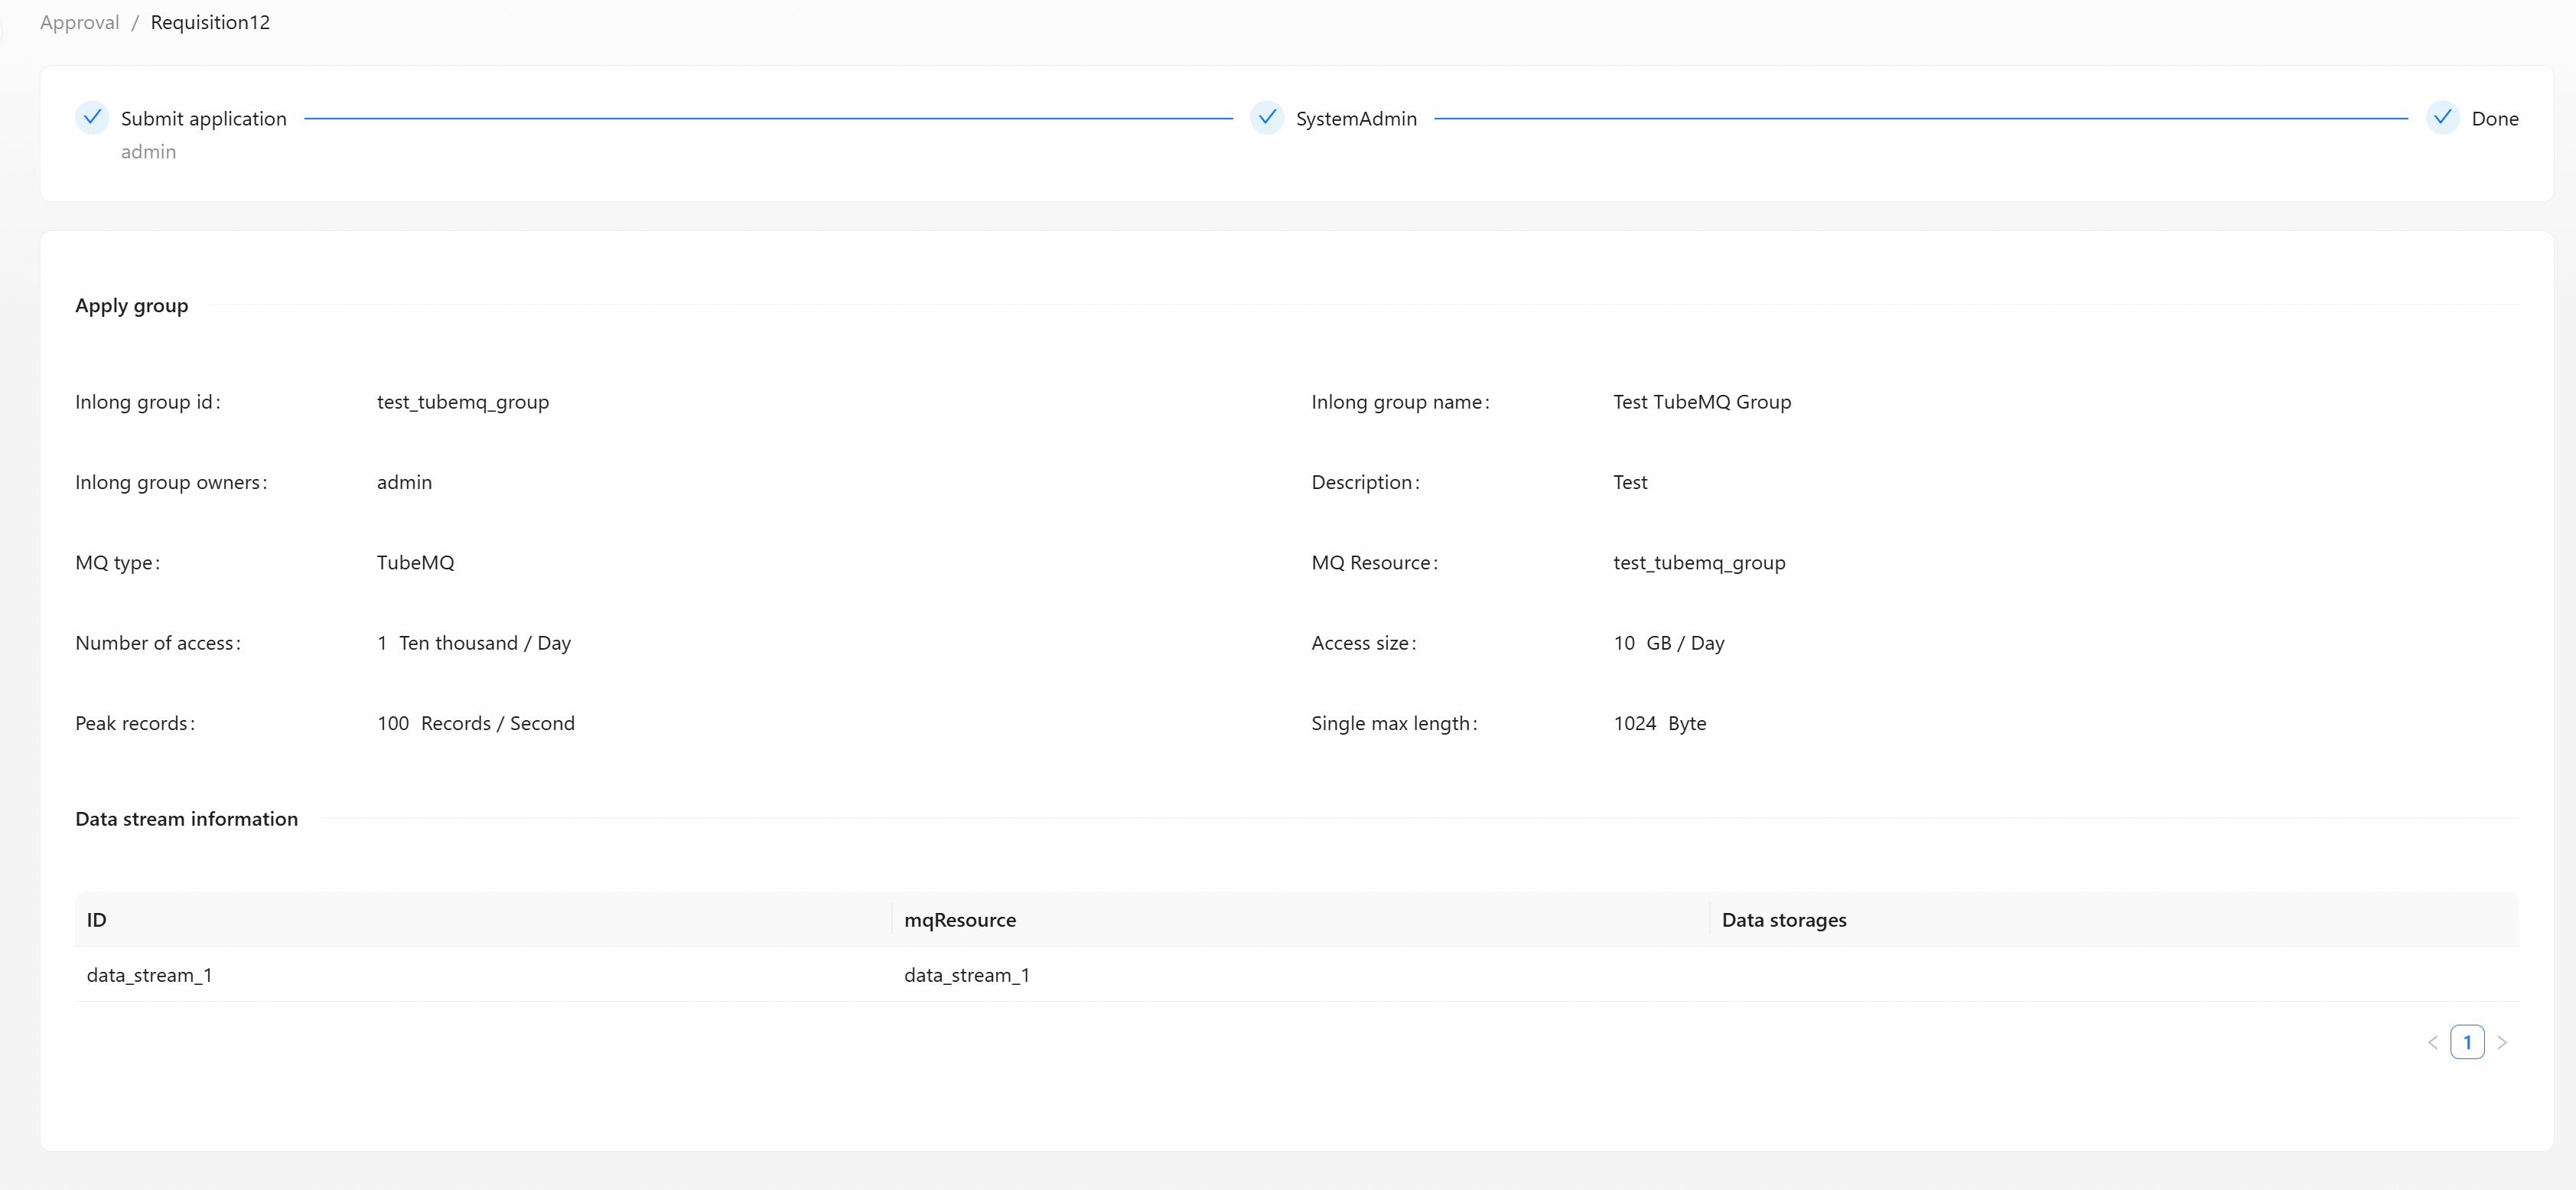This screenshot has width=2576, height=1190.
Task: Click the ID column header
Action: pos(96,920)
